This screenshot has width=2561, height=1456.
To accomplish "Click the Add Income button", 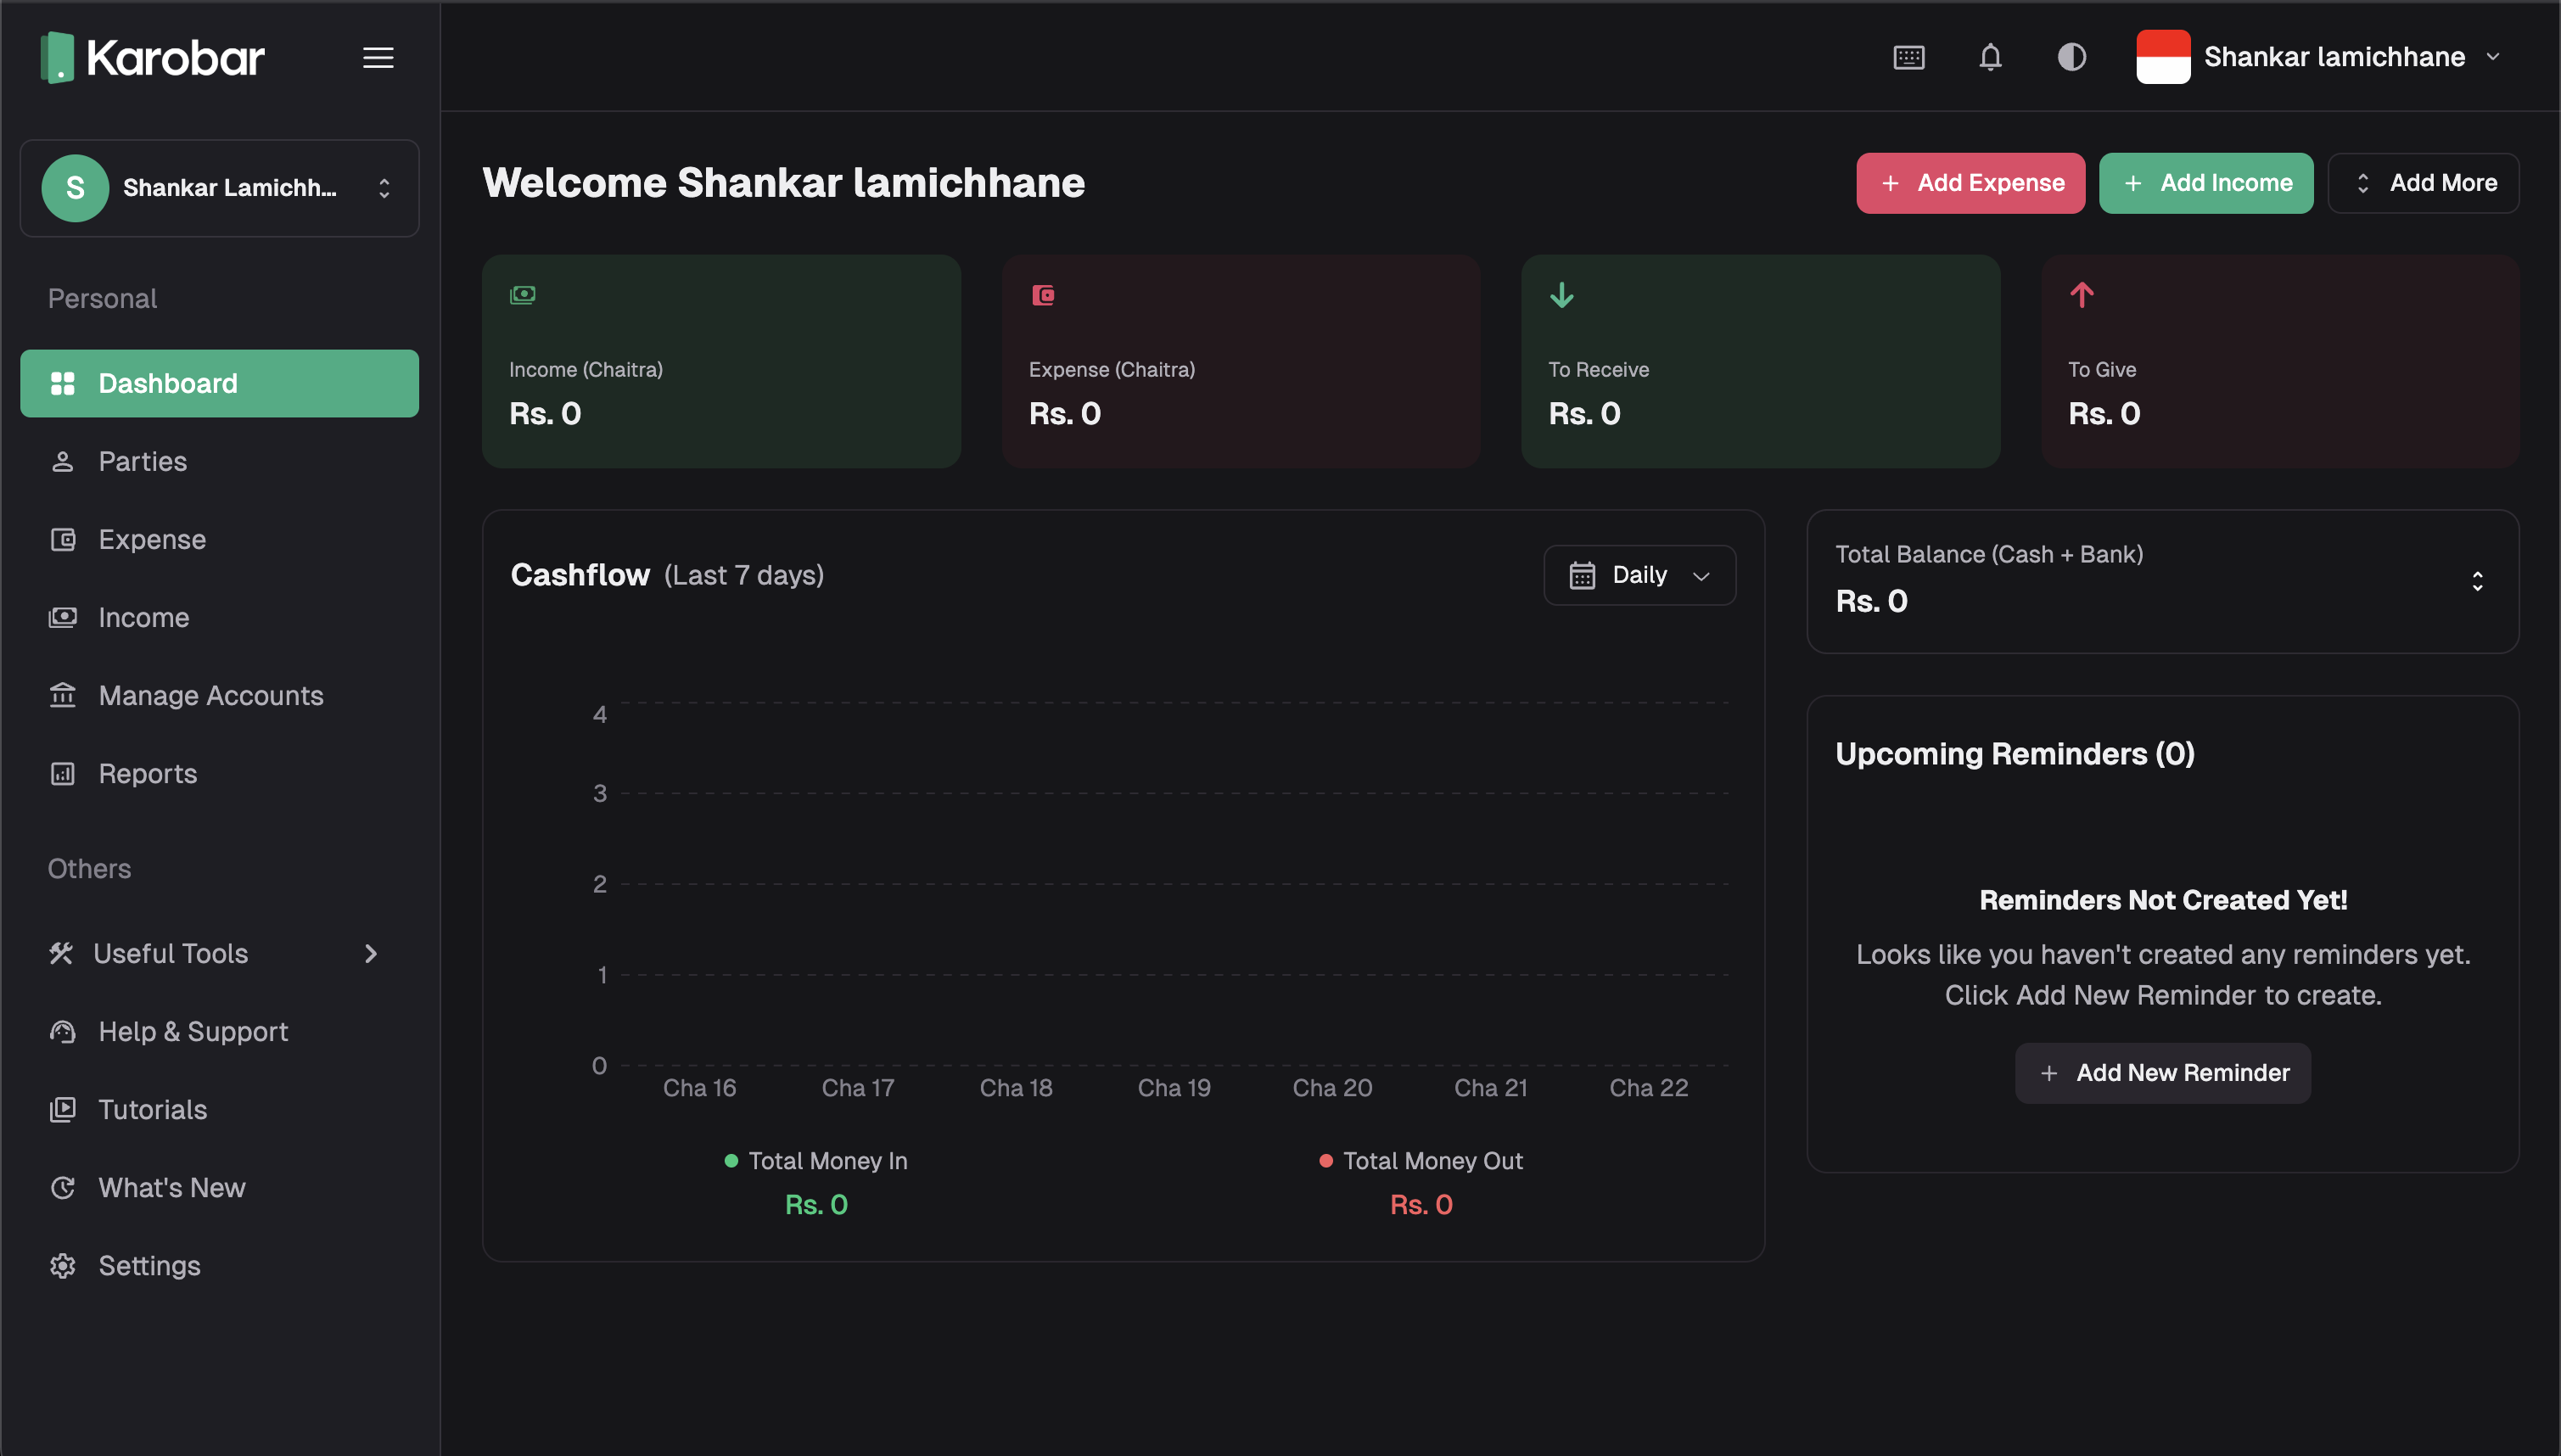I will (2206, 183).
